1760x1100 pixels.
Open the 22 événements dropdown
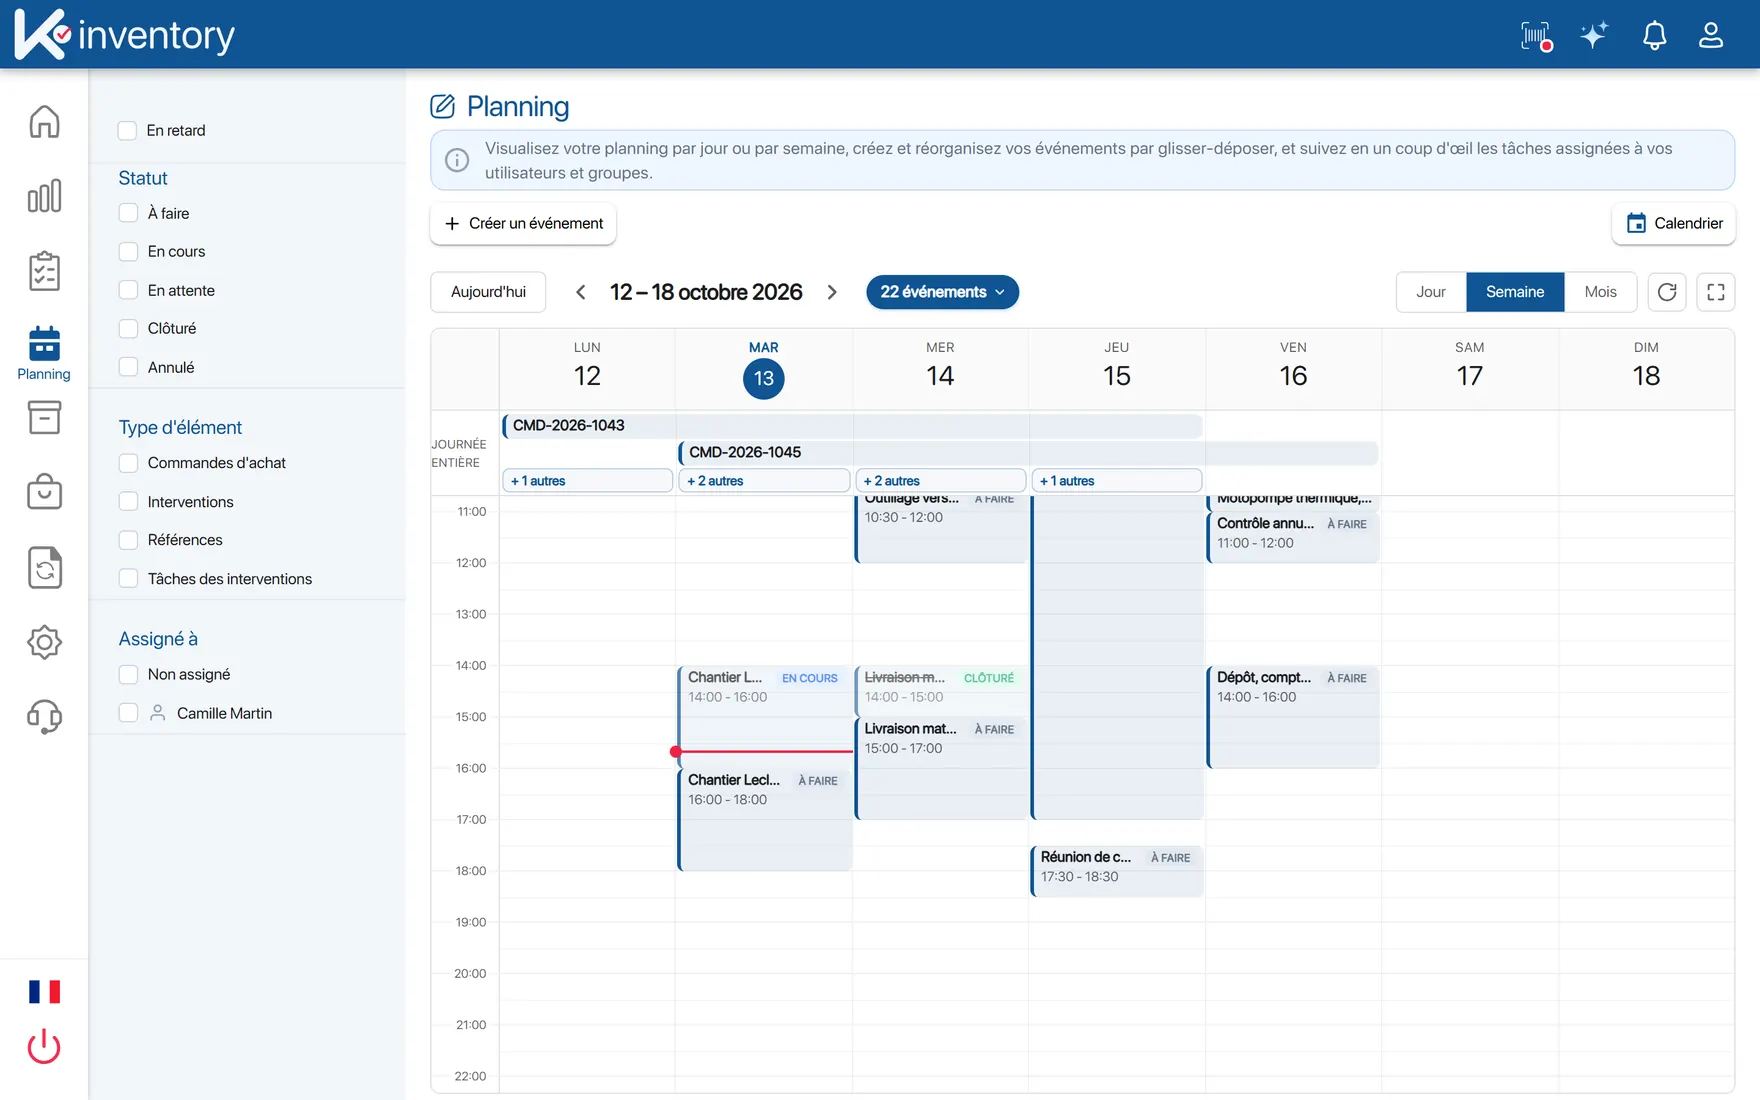pos(942,292)
